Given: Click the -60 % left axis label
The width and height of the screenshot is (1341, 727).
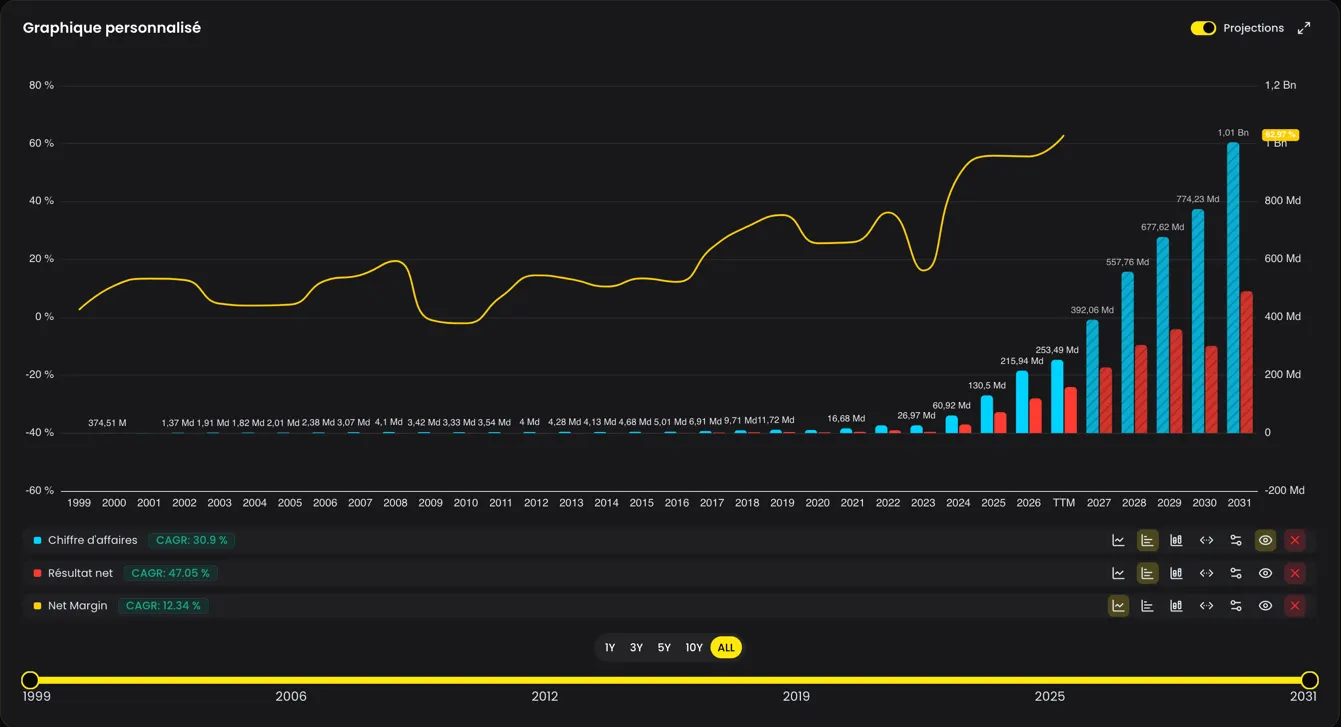Looking at the screenshot, I should (x=41, y=490).
